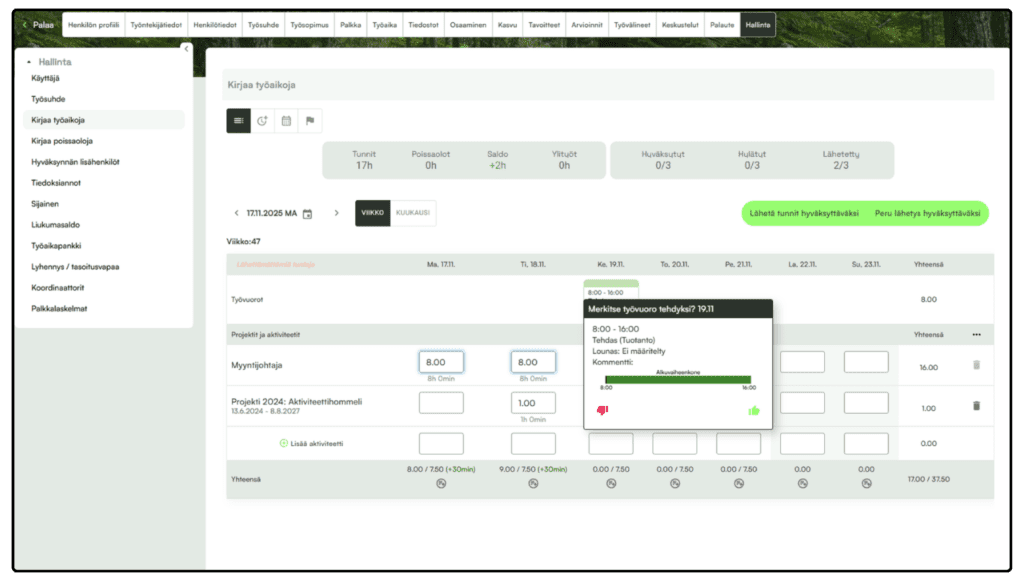The width and height of the screenshot is (1024, 581).
Task: Select the list view icon in toolbar
Action: click(x=238, y=121)
